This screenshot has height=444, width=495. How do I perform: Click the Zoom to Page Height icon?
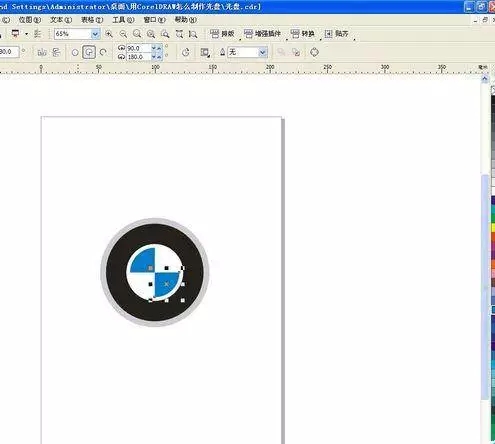coord(193,34)
